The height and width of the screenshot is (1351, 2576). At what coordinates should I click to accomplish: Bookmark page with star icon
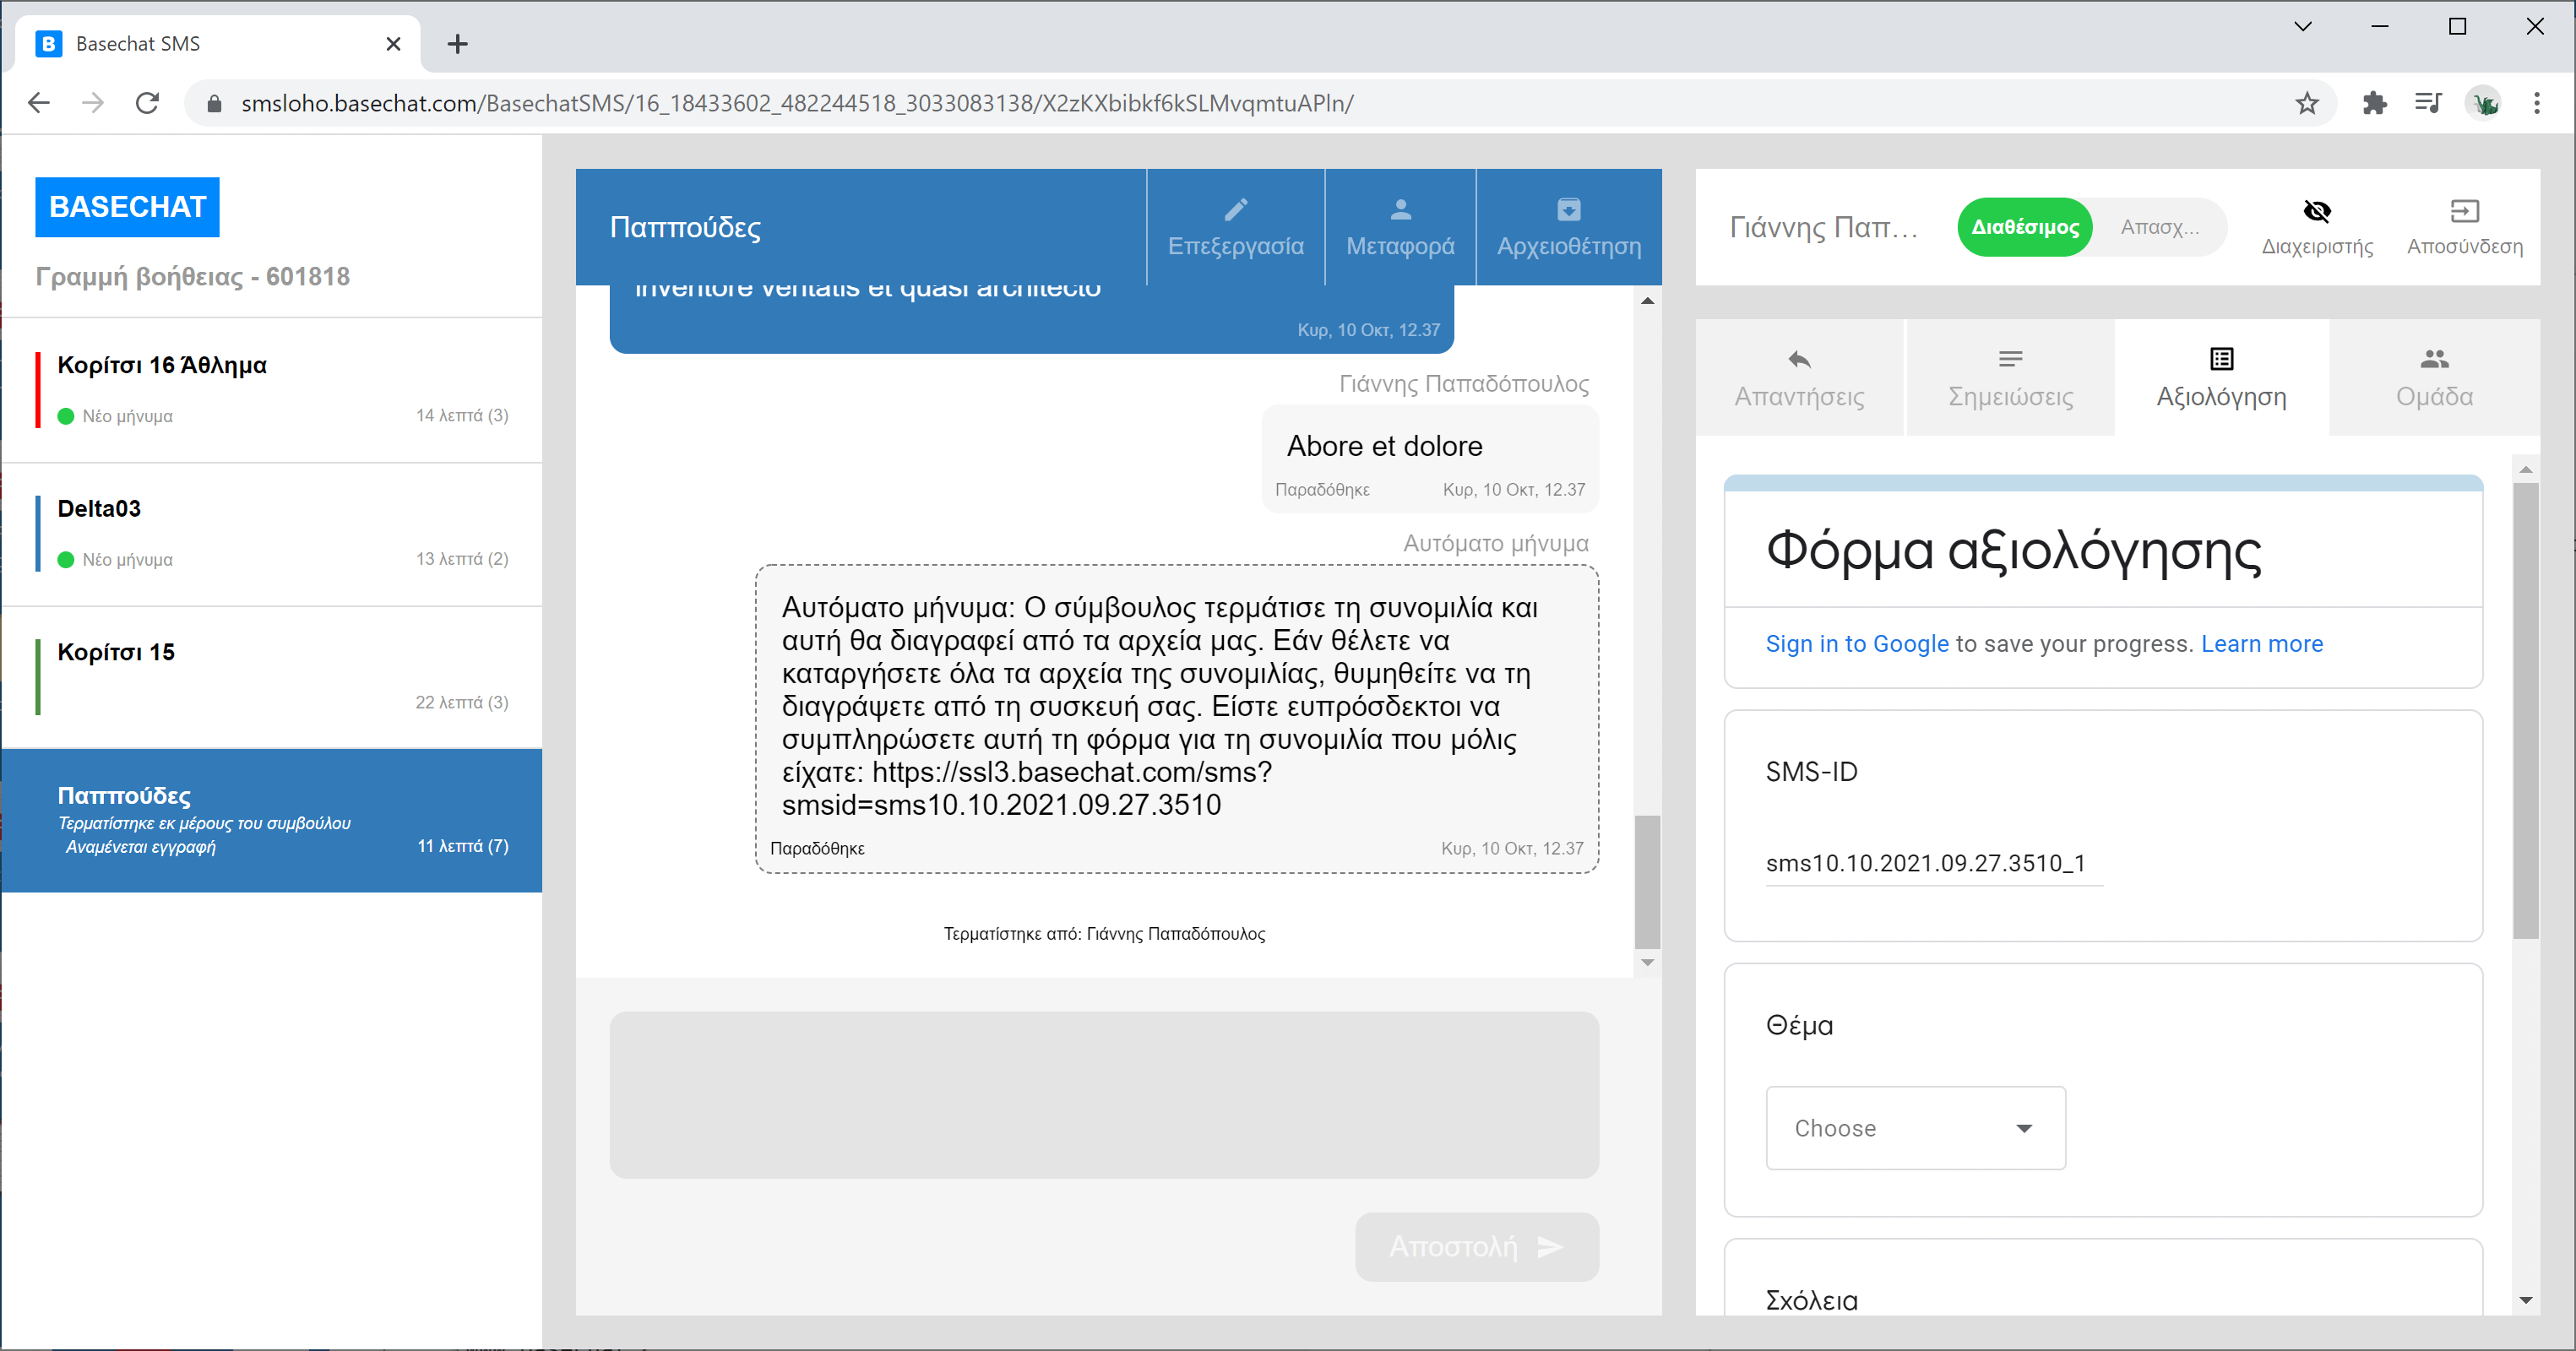click(2306, 103)
